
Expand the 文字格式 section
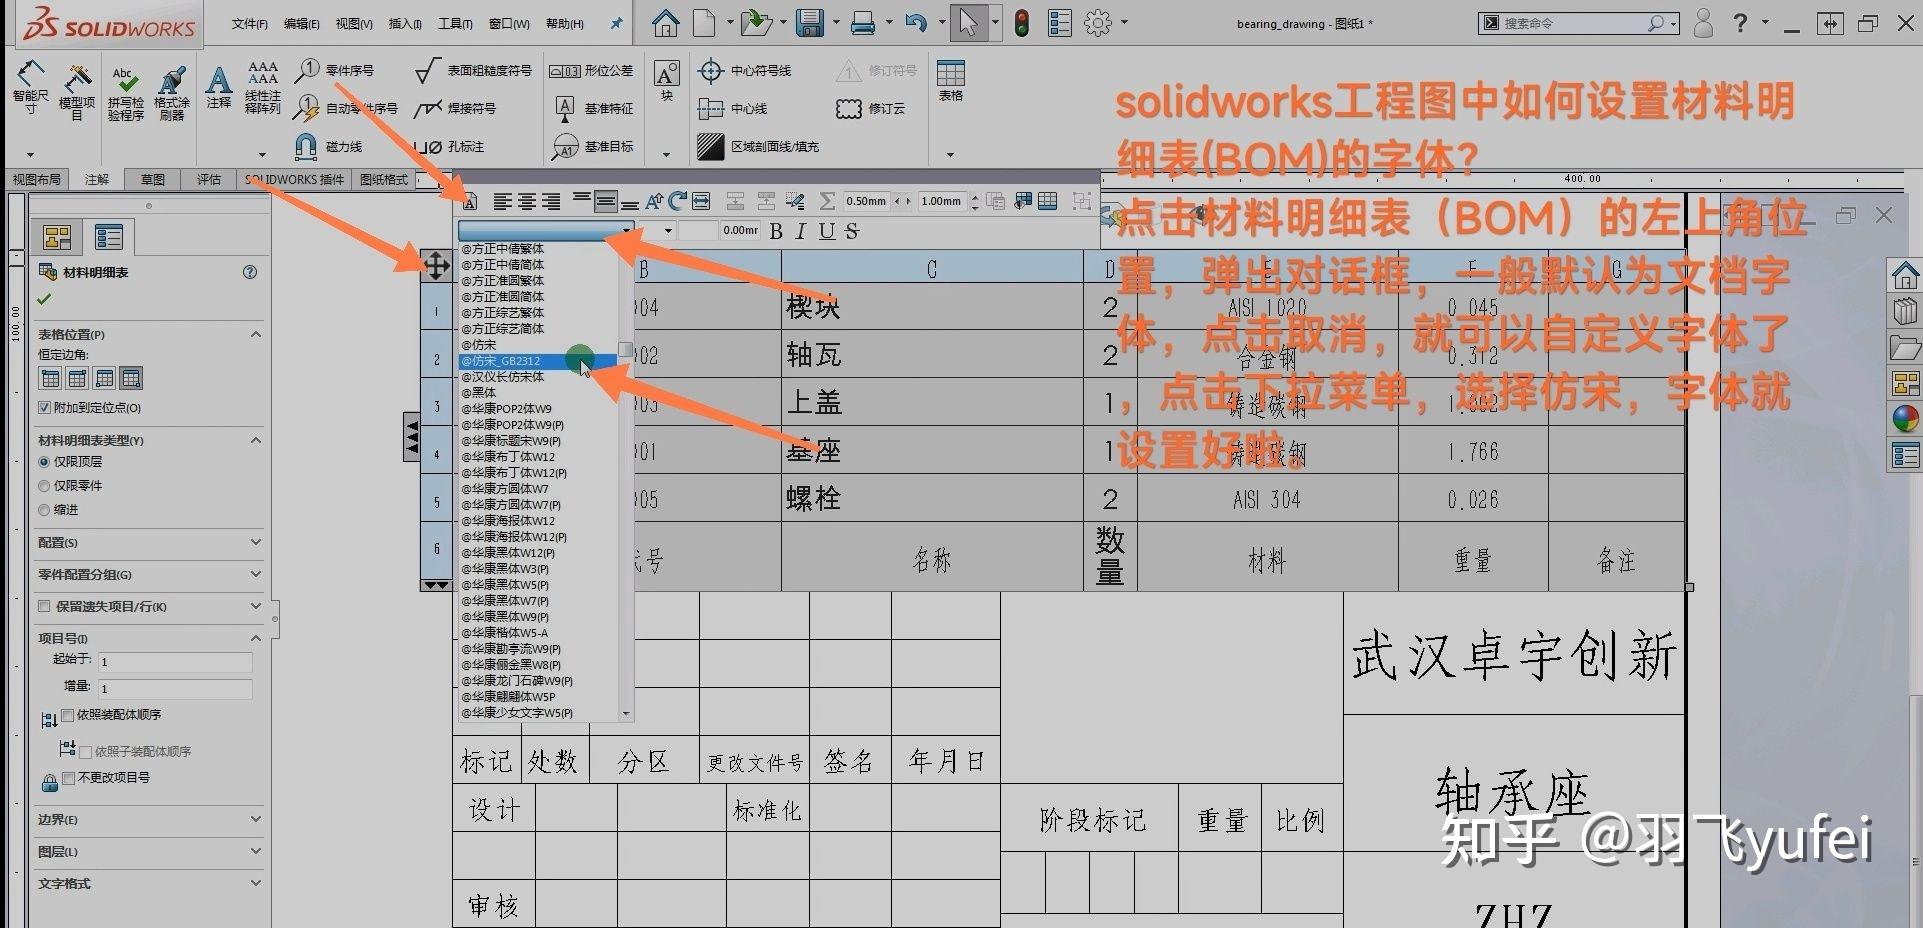(x=256, y=883)
